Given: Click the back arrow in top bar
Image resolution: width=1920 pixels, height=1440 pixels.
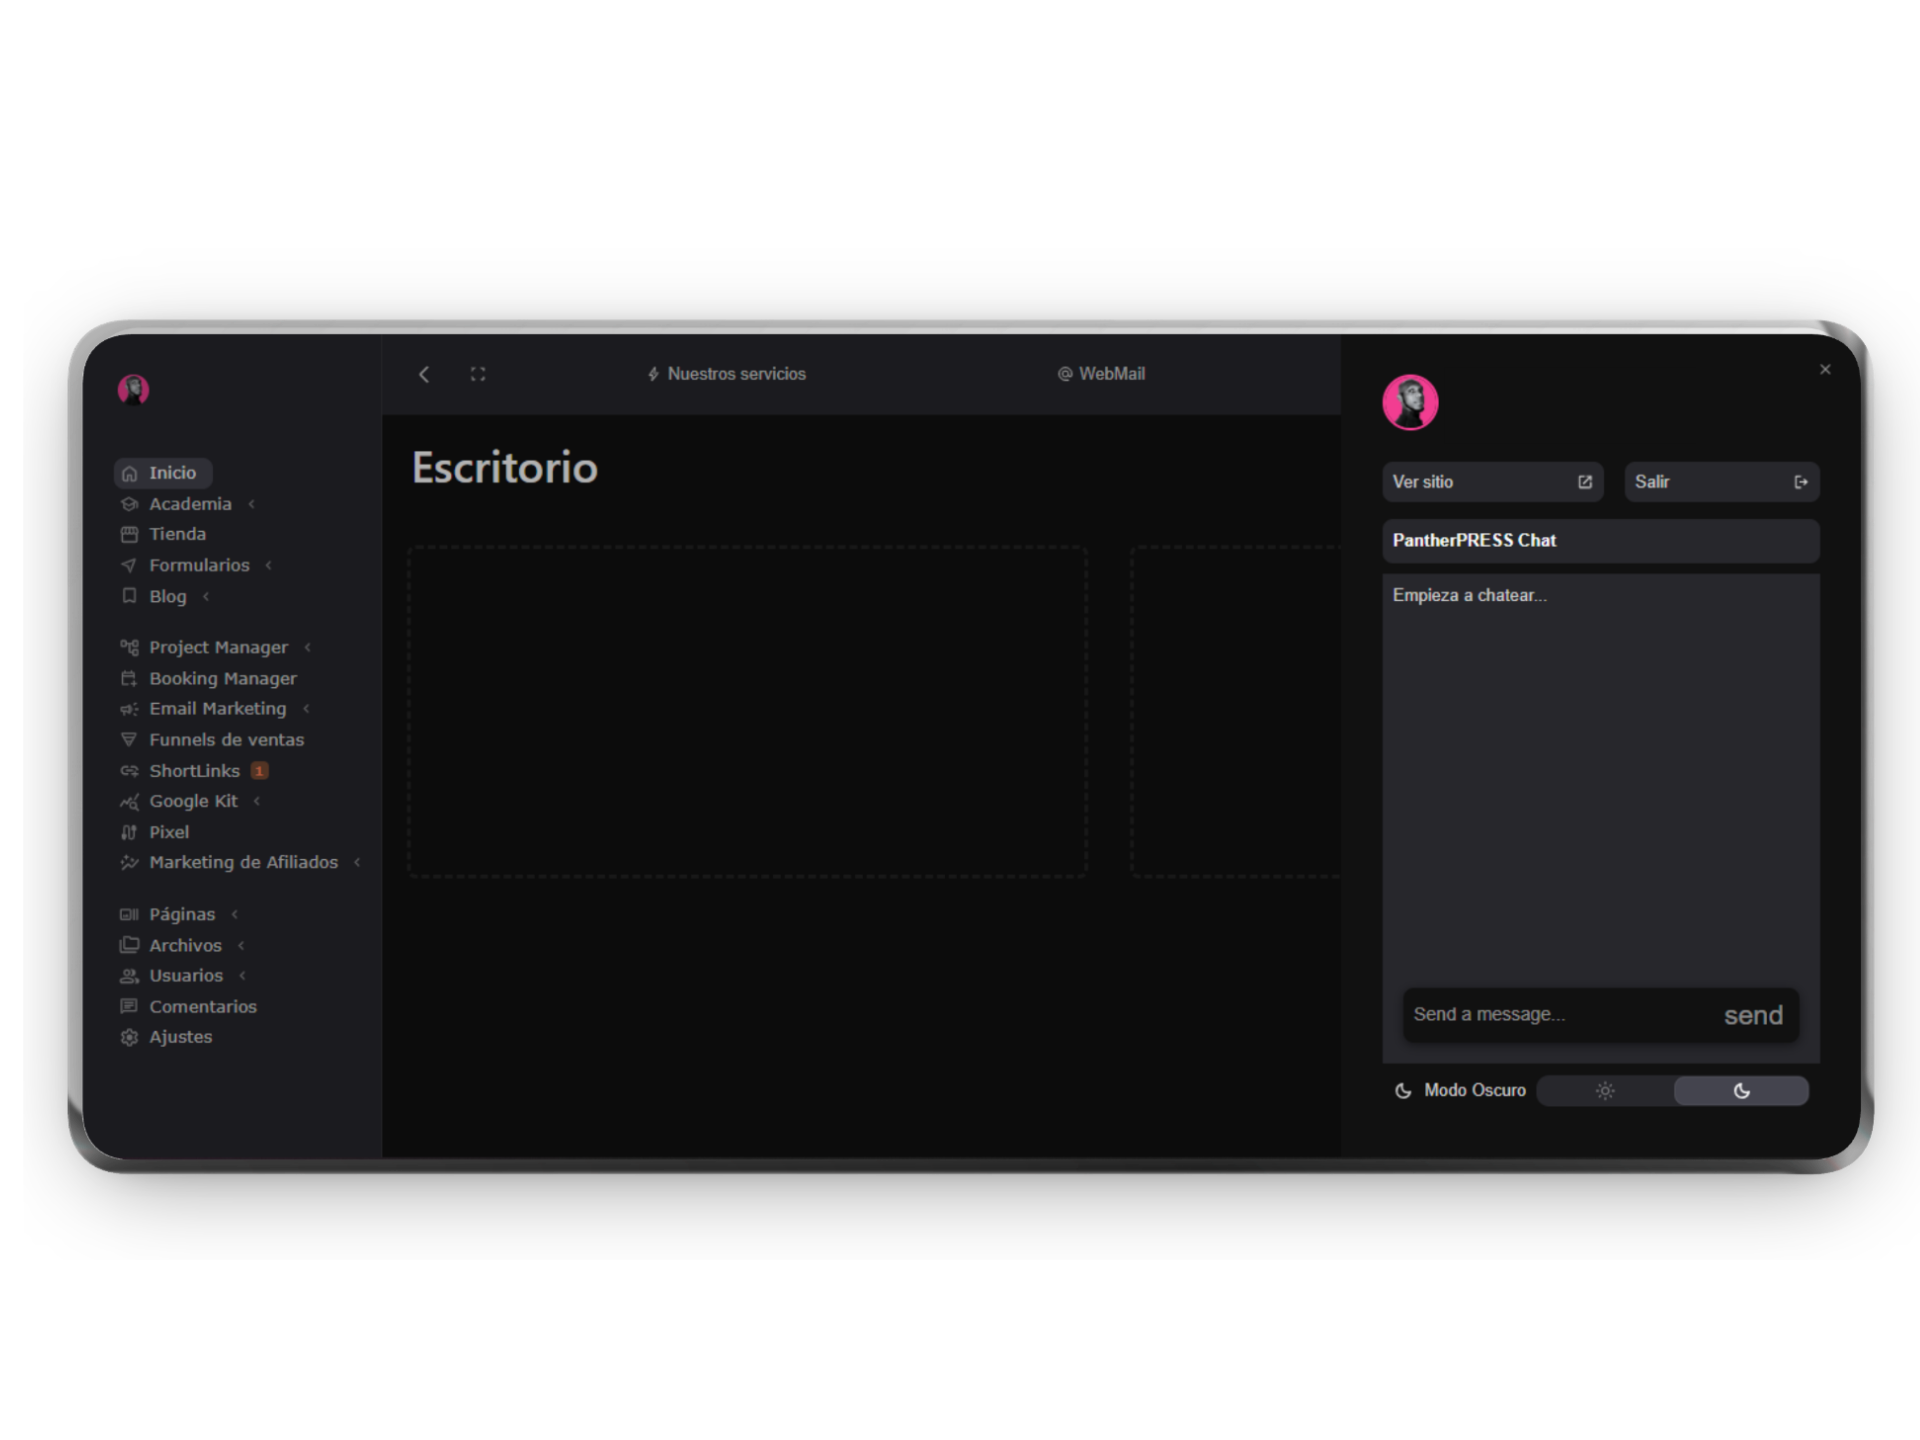Looking at the screenshot, I should [x=424, y=374].
